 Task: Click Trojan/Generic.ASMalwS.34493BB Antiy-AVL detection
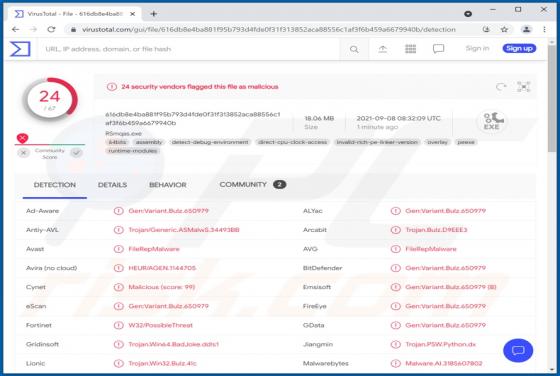(184, 230)
